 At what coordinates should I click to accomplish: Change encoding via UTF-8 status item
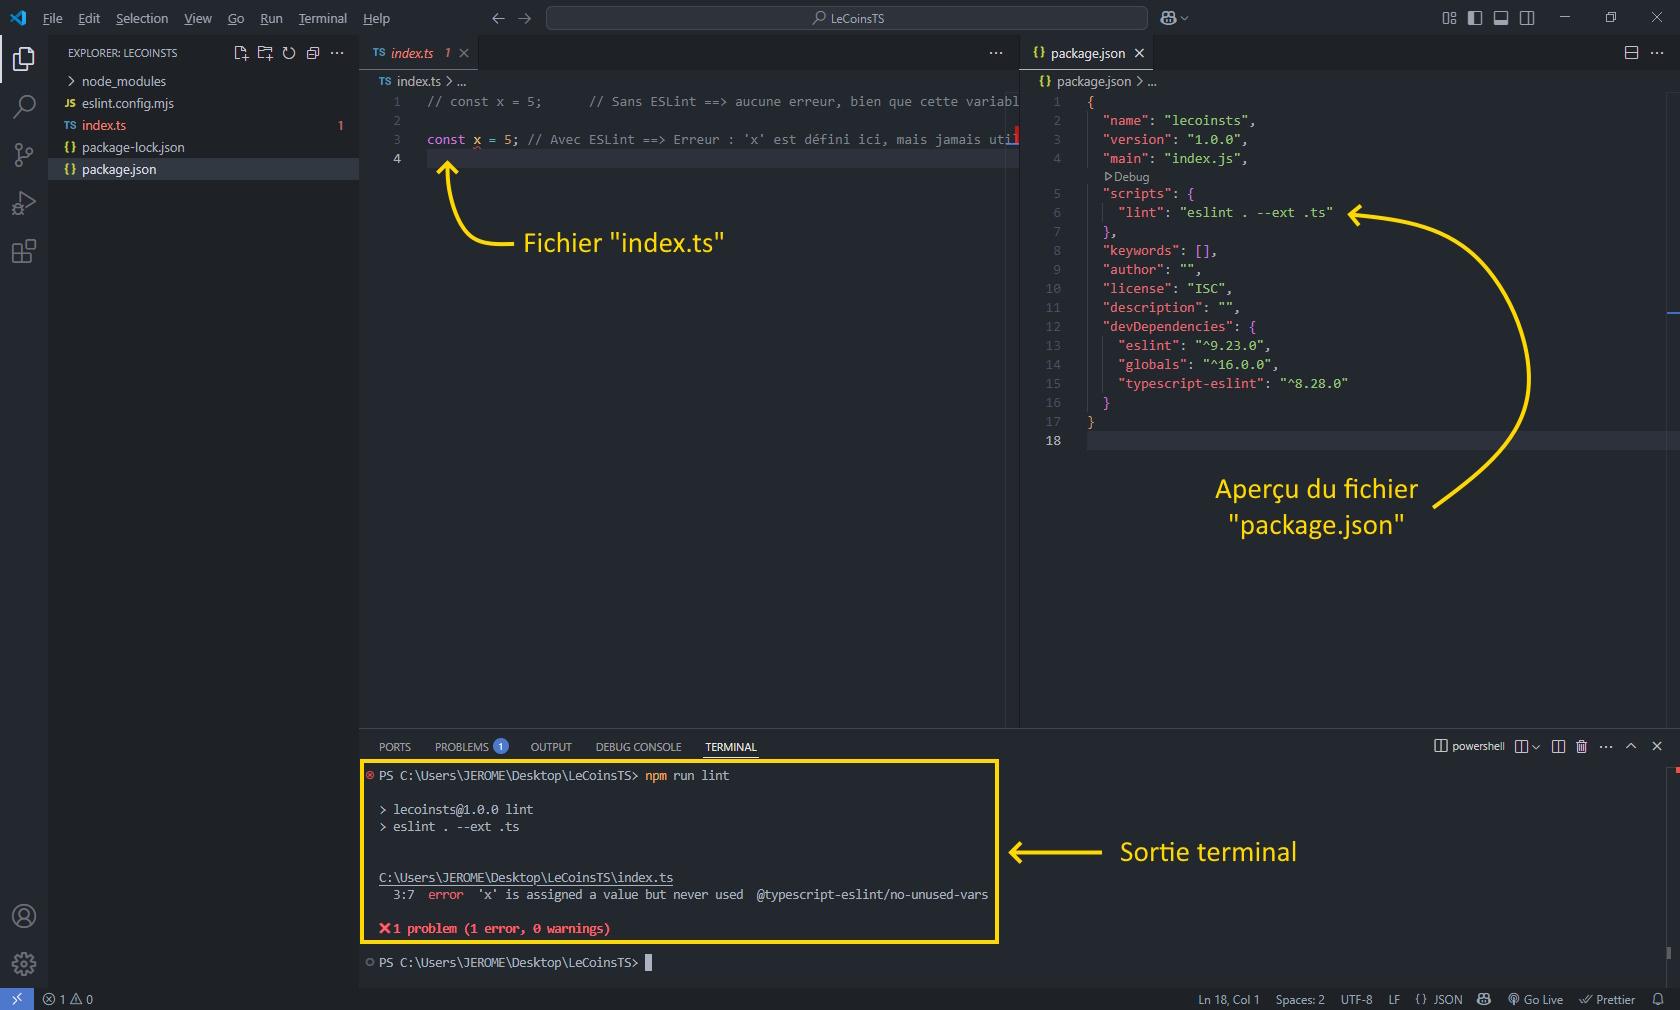point(1356,999)
